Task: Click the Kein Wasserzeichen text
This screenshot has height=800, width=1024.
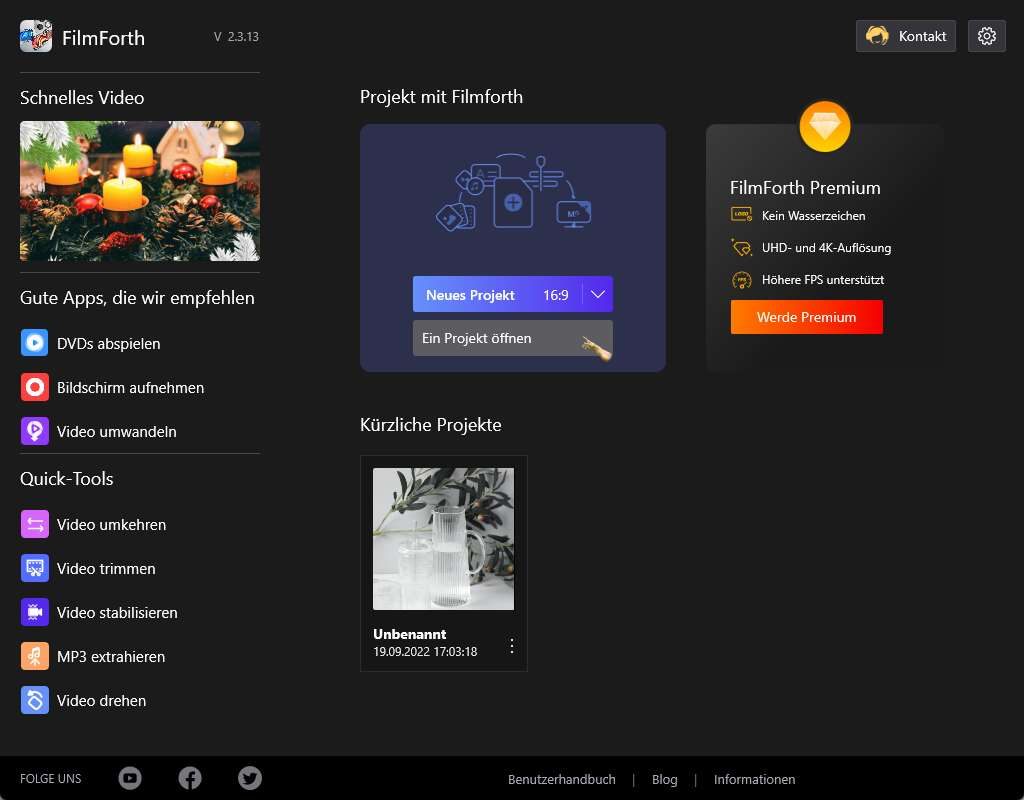Action: (813, 216)
